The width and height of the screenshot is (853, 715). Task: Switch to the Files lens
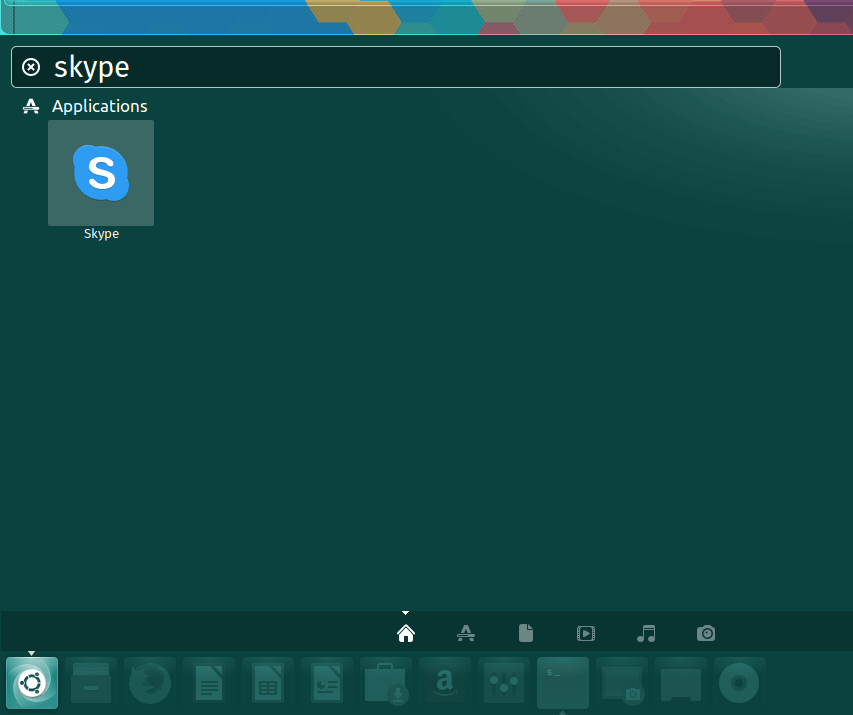(526, 633)
